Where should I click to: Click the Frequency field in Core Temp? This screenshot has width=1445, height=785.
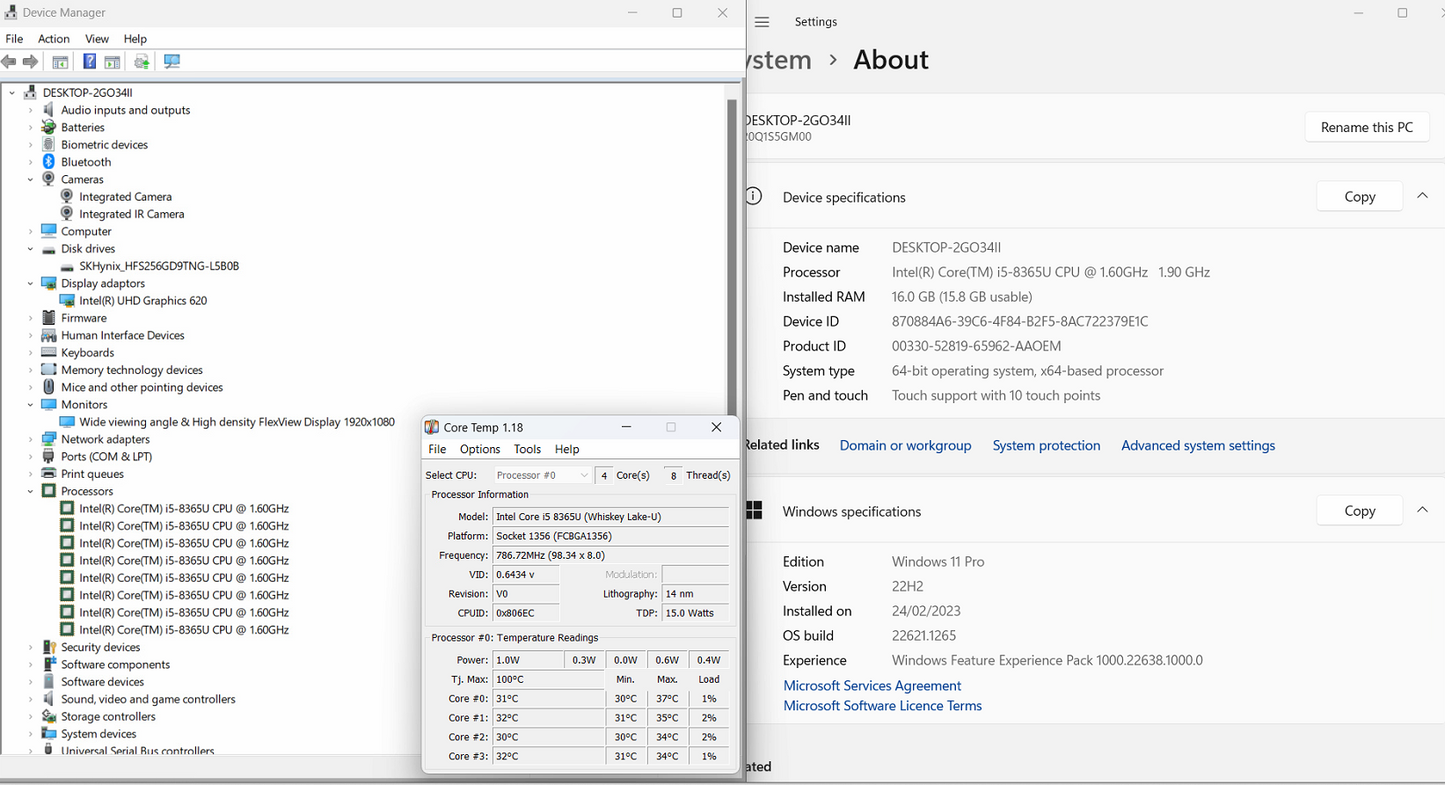(611, 555)
